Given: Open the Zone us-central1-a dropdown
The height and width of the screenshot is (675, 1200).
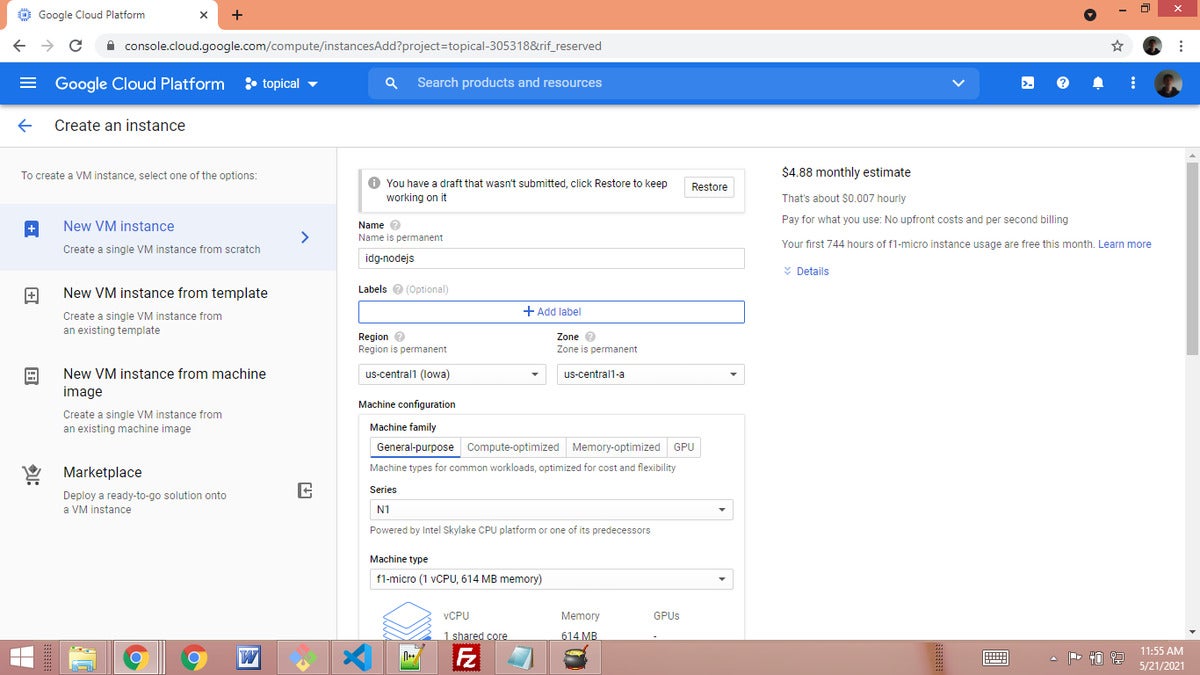Looking at the screenshot, I should 650,375.
